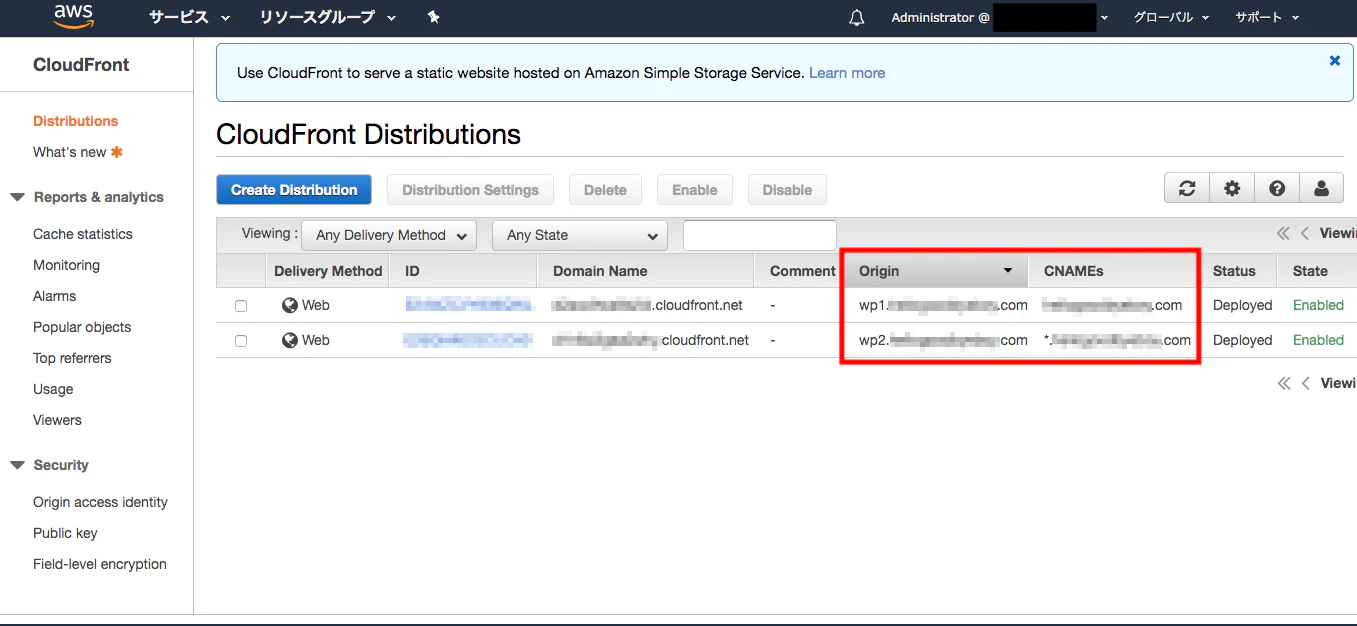Click the user feedback person icon
This screenshot has width=1357, height=626.
[1321, 188]
